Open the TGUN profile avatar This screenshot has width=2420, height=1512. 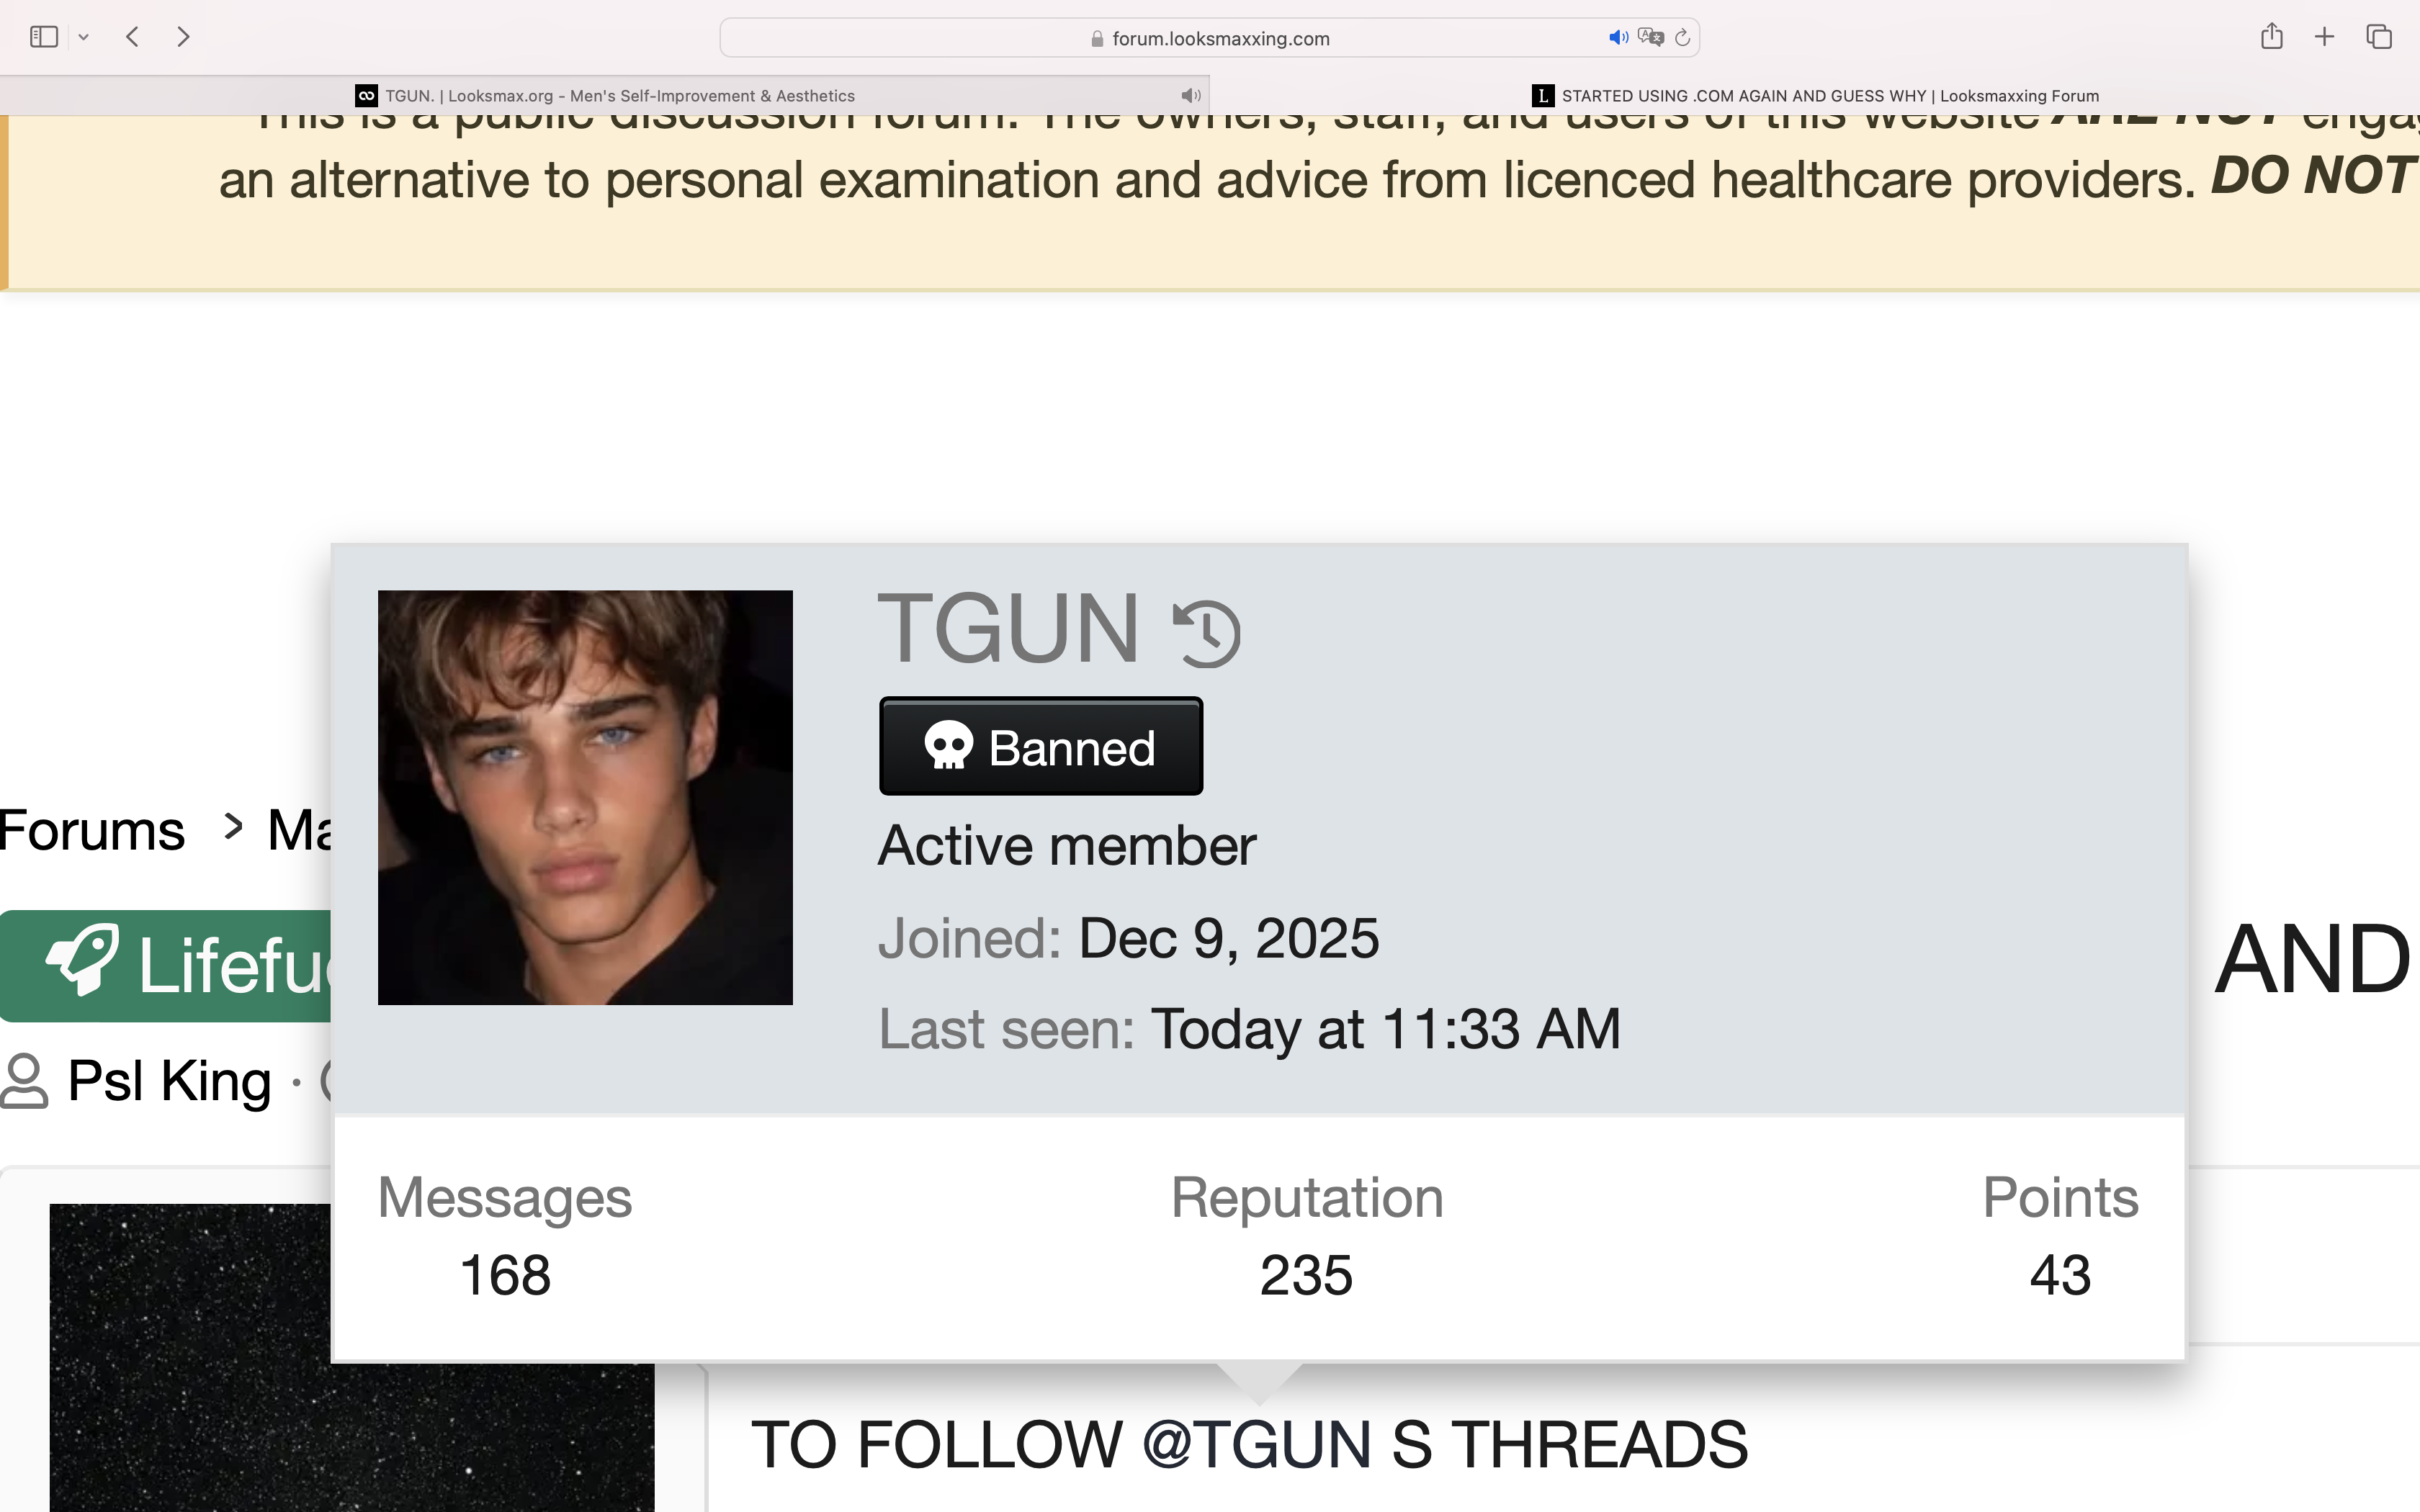coord(585,797)
